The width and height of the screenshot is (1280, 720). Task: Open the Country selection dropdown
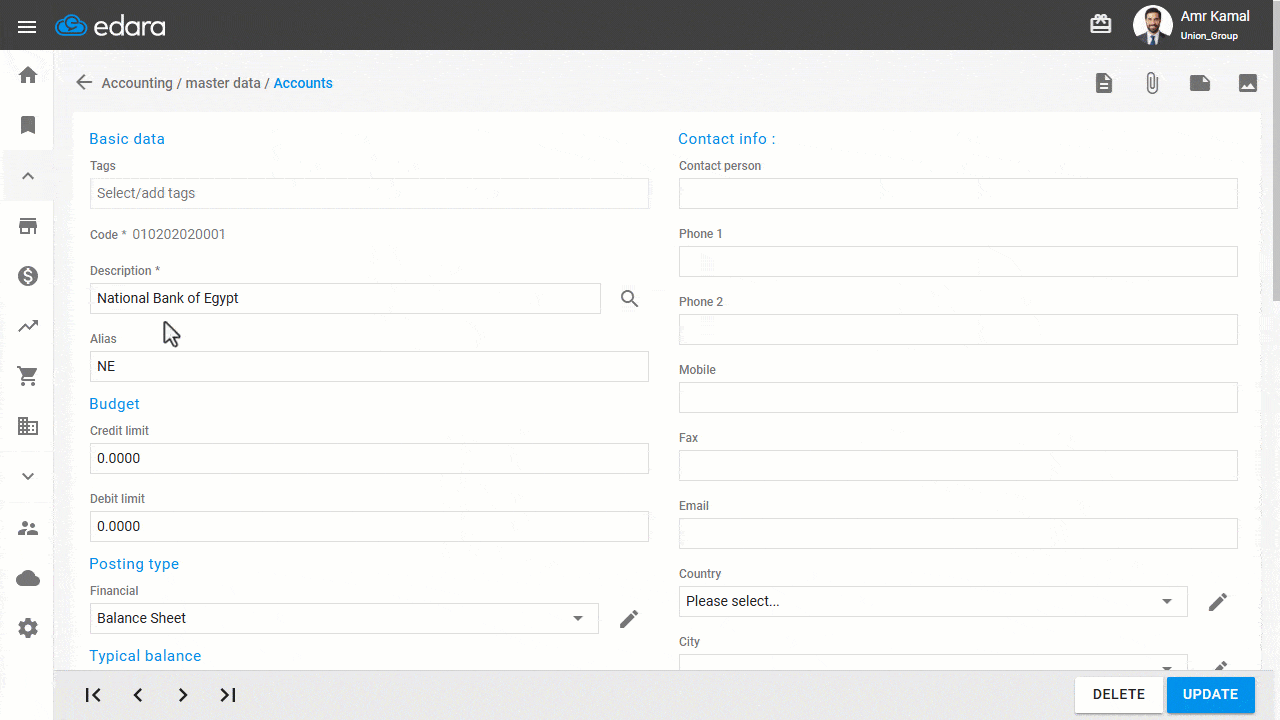pos(1166,601)
